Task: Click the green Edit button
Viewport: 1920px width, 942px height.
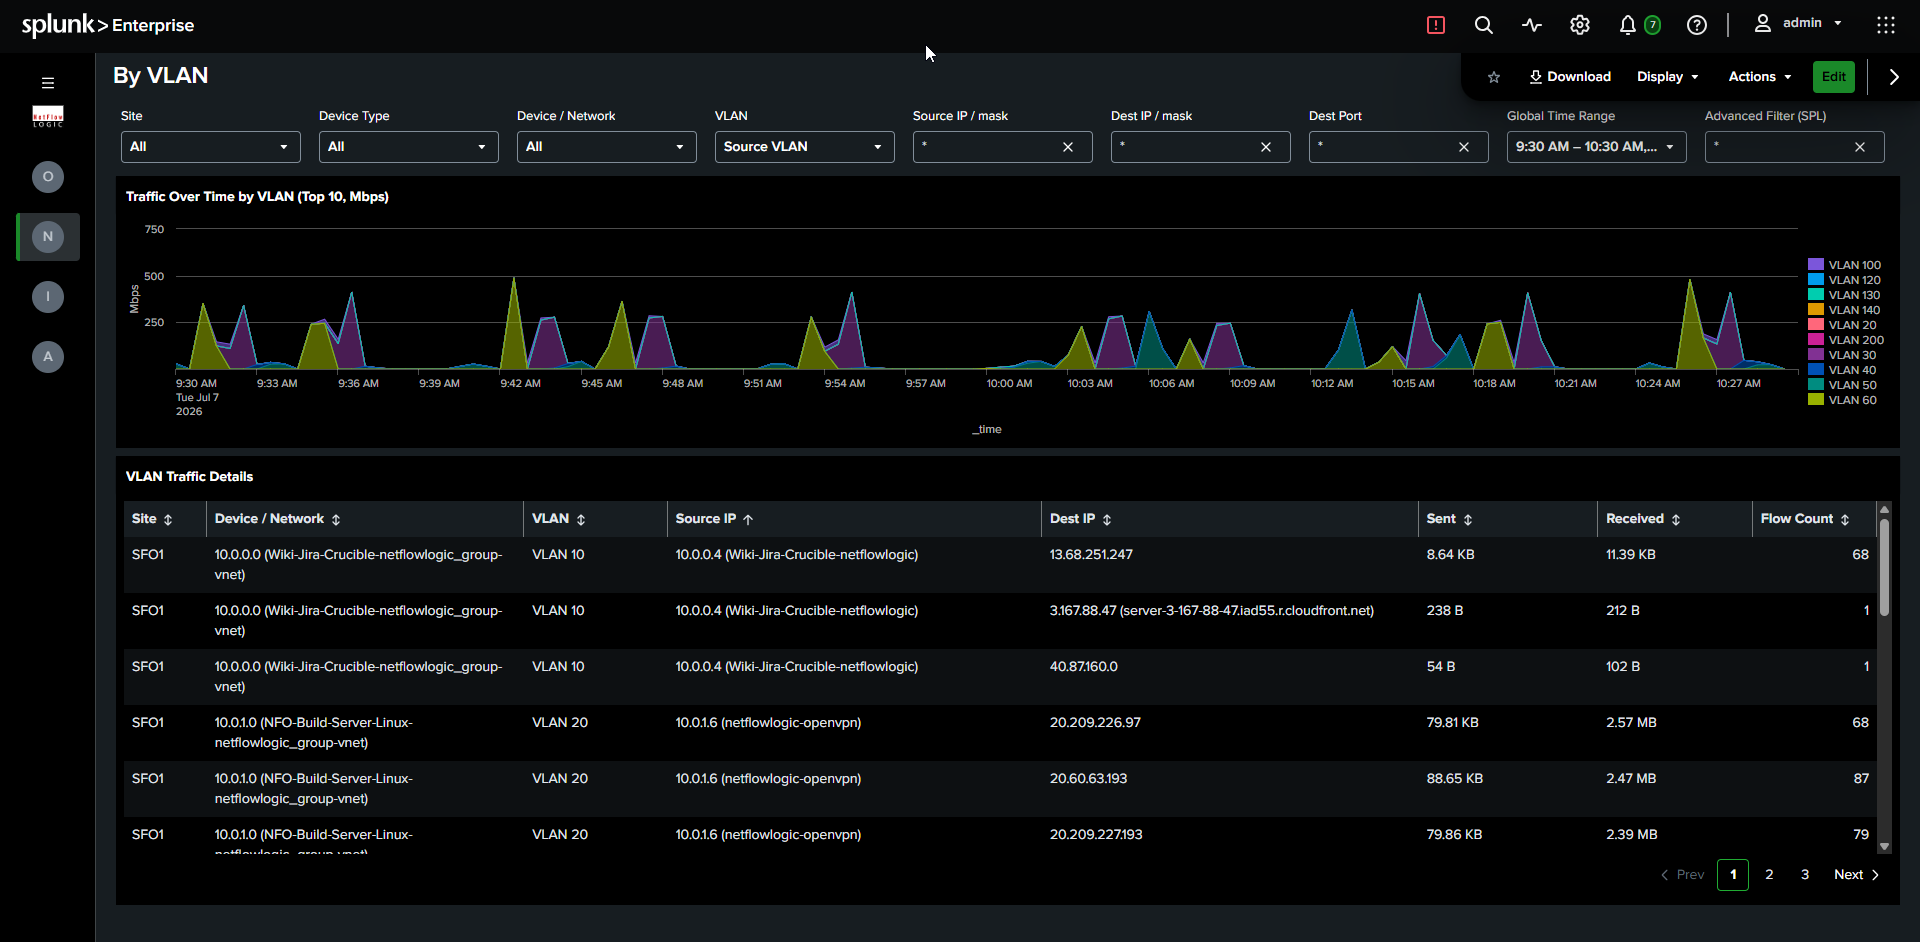Action: click(x=1834, y=77)
